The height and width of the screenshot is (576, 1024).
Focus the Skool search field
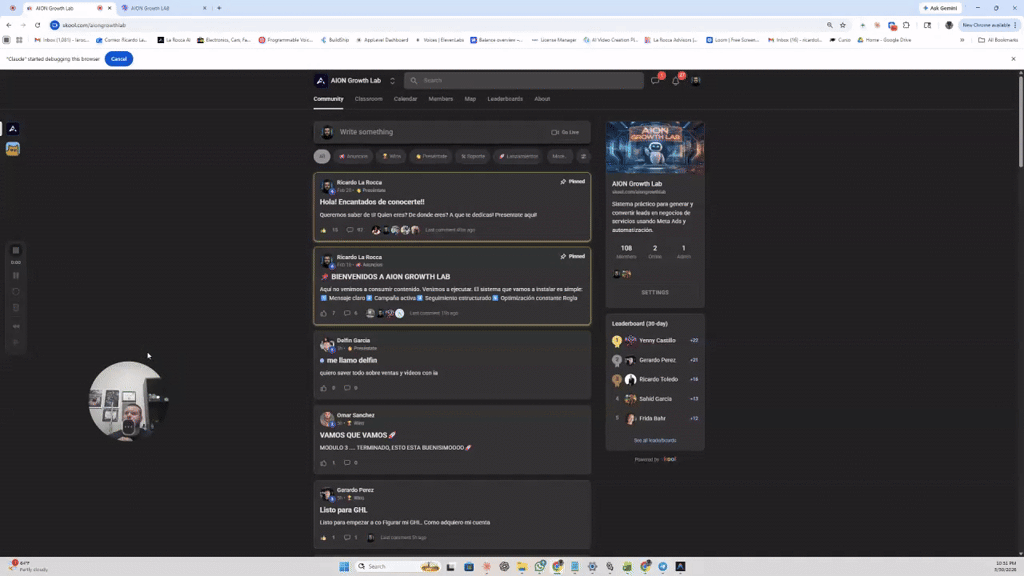click(x=524, y=80)
